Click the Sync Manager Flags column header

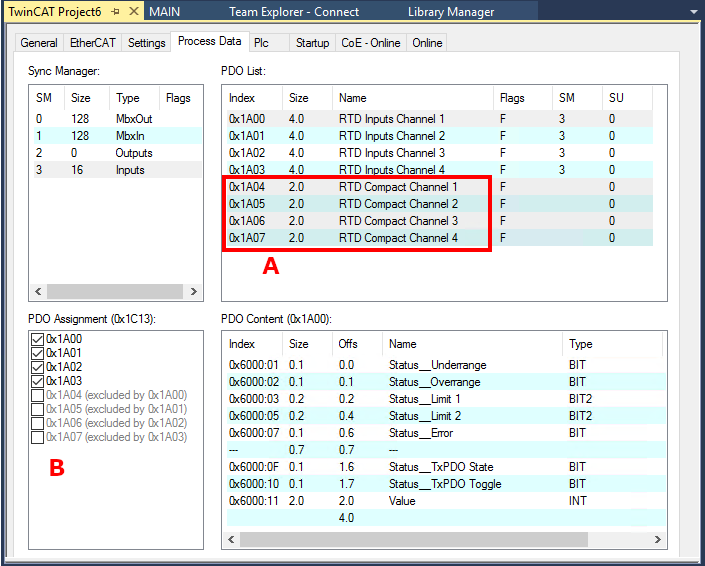181,98
